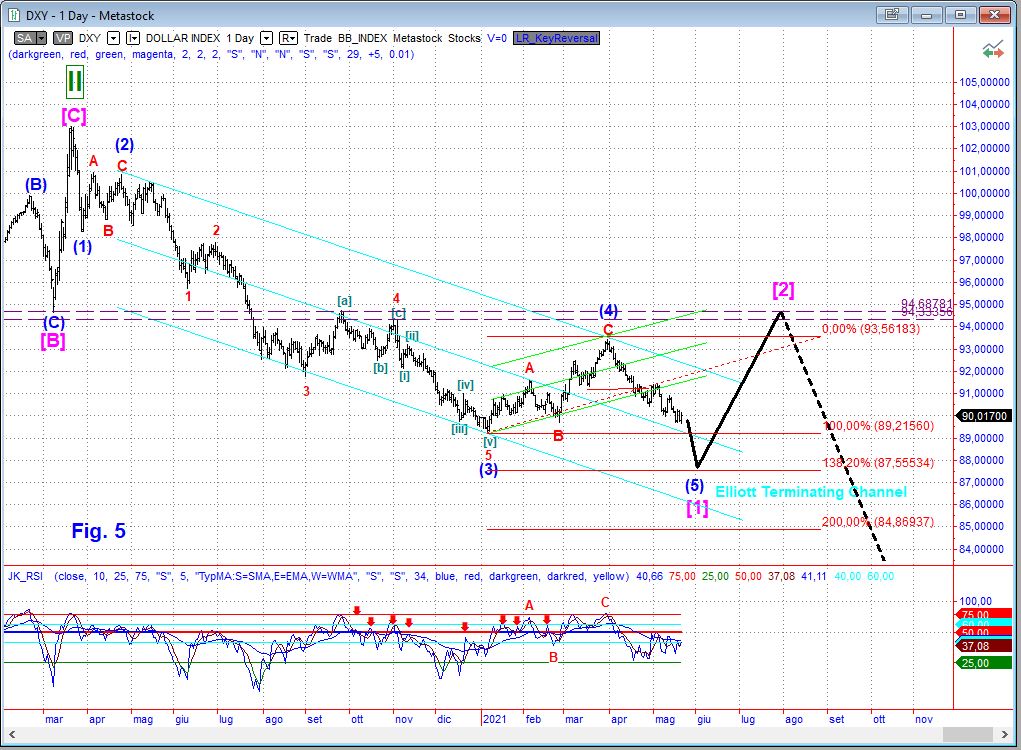Select the magenta [2] wave label
The width and height of the screenshot is (1021, 750).
(x=783, y=290)
